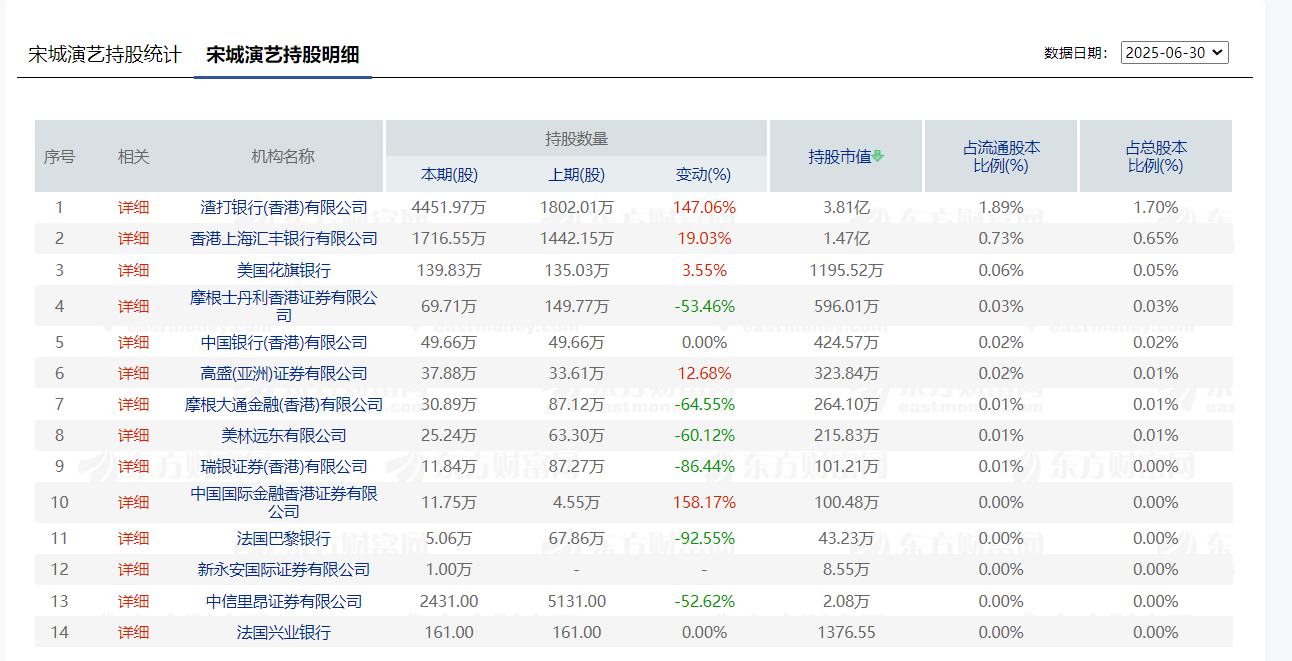Select the 5131.00 previous holdings cell

click(x=577, y=601)
